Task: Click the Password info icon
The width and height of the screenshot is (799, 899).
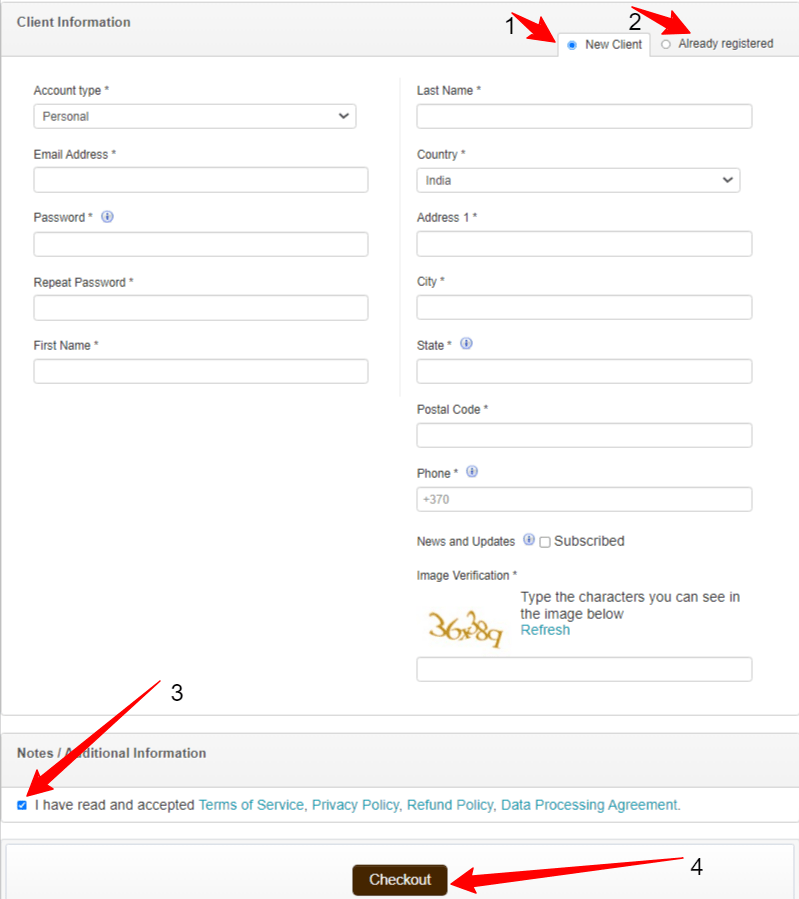Action: [x=107, y=217]
